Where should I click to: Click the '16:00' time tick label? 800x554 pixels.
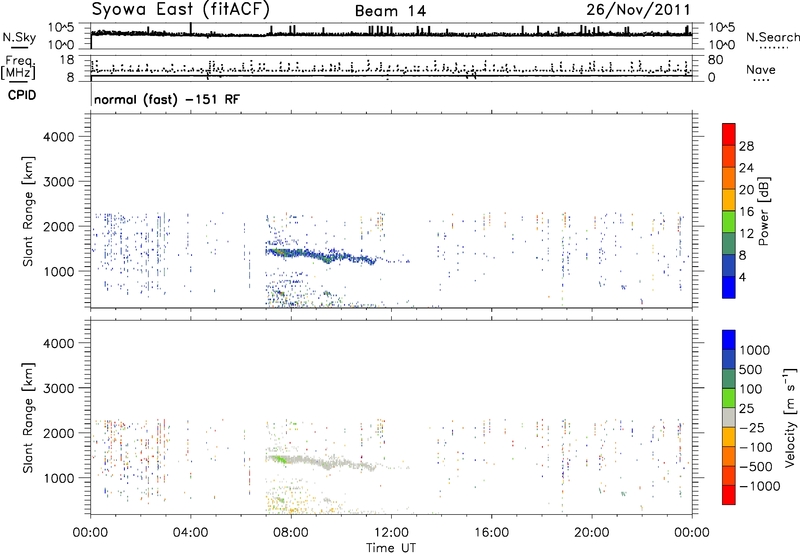pos(491,533)
